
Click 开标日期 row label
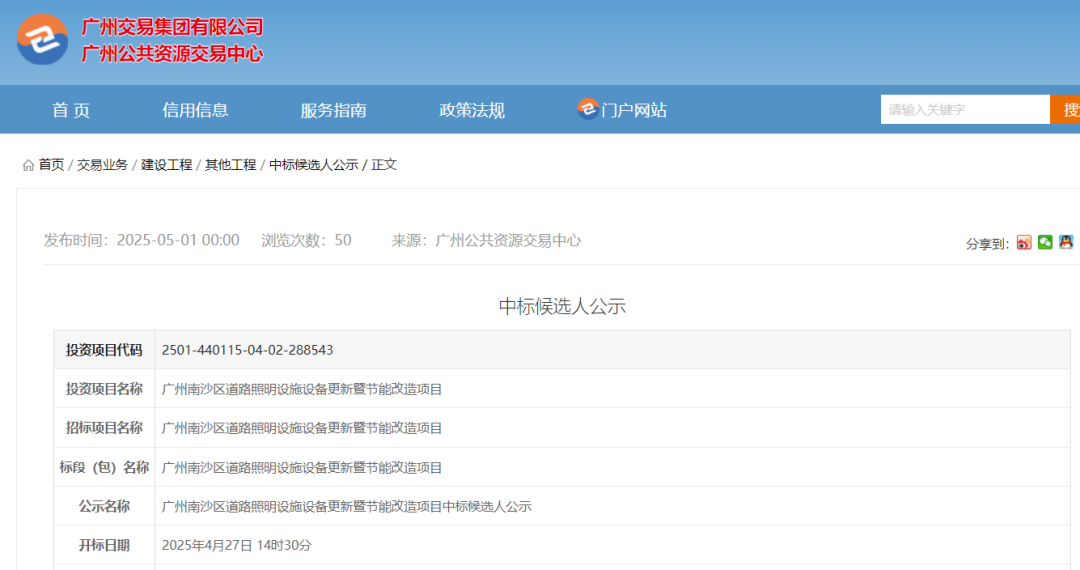coord(104,545)
